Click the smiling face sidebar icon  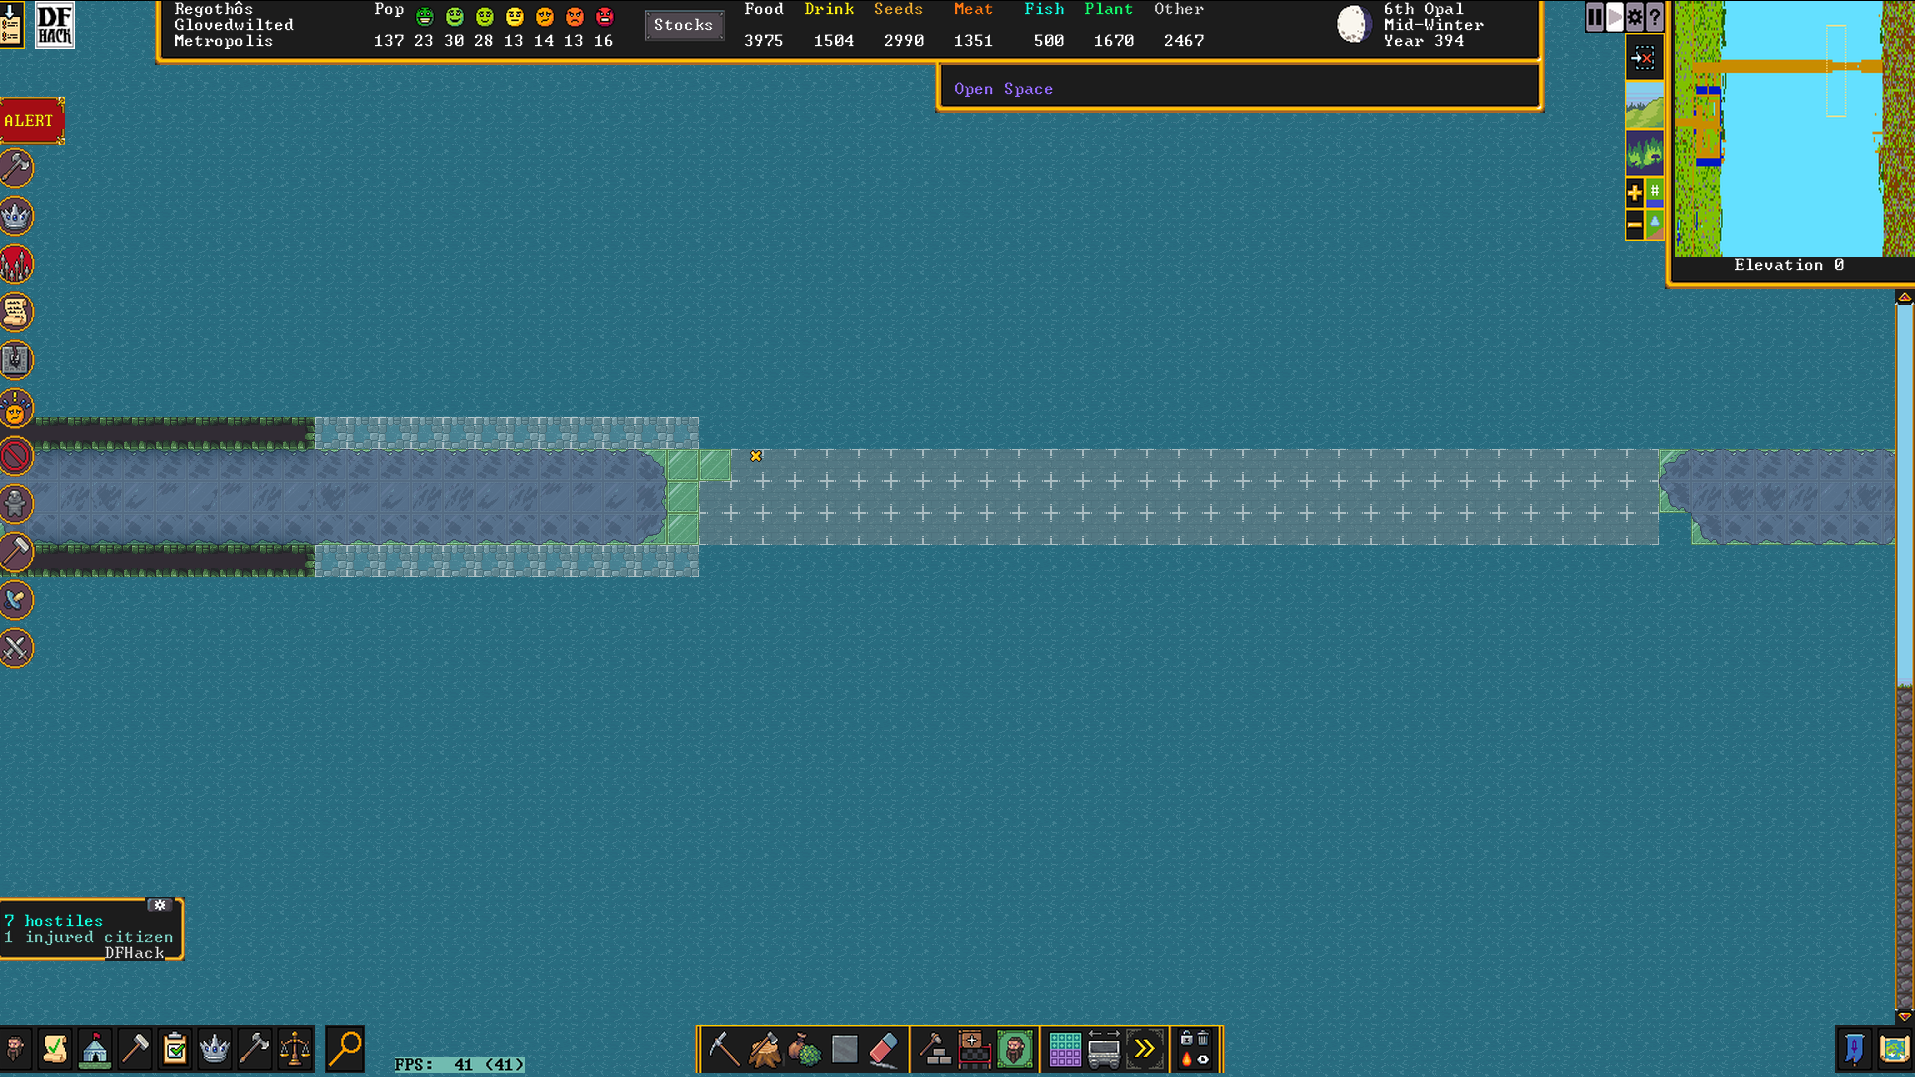16,409
